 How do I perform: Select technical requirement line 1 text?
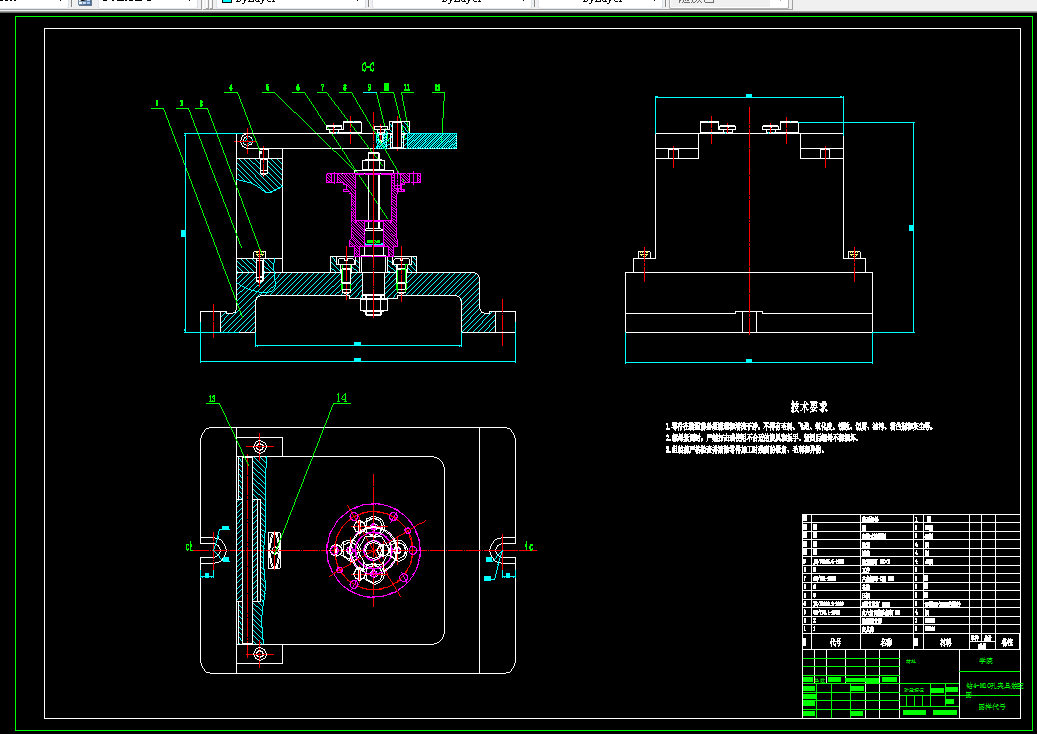pos(799,427)
